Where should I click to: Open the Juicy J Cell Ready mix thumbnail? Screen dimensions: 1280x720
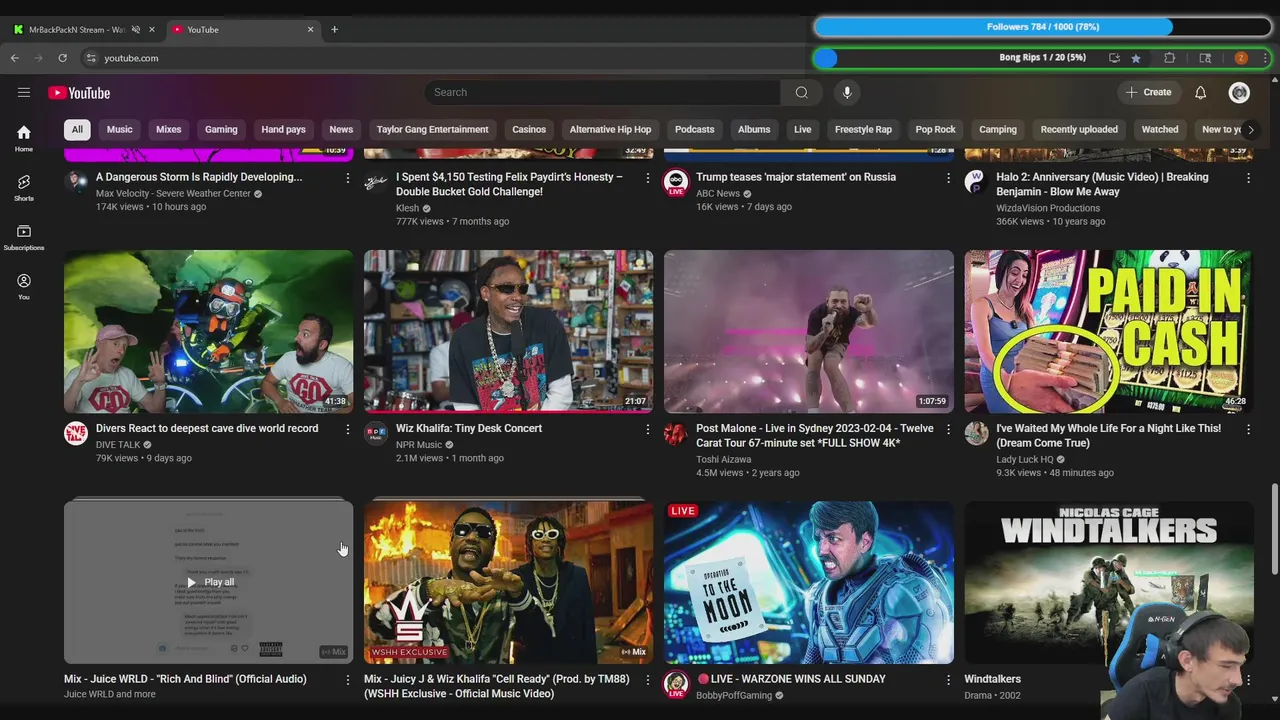pos(508,582)
